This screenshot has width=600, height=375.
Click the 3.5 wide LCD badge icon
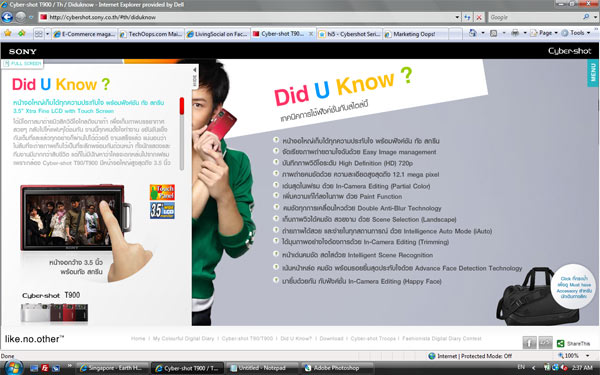pyautogui.click(x=162, y=210)
